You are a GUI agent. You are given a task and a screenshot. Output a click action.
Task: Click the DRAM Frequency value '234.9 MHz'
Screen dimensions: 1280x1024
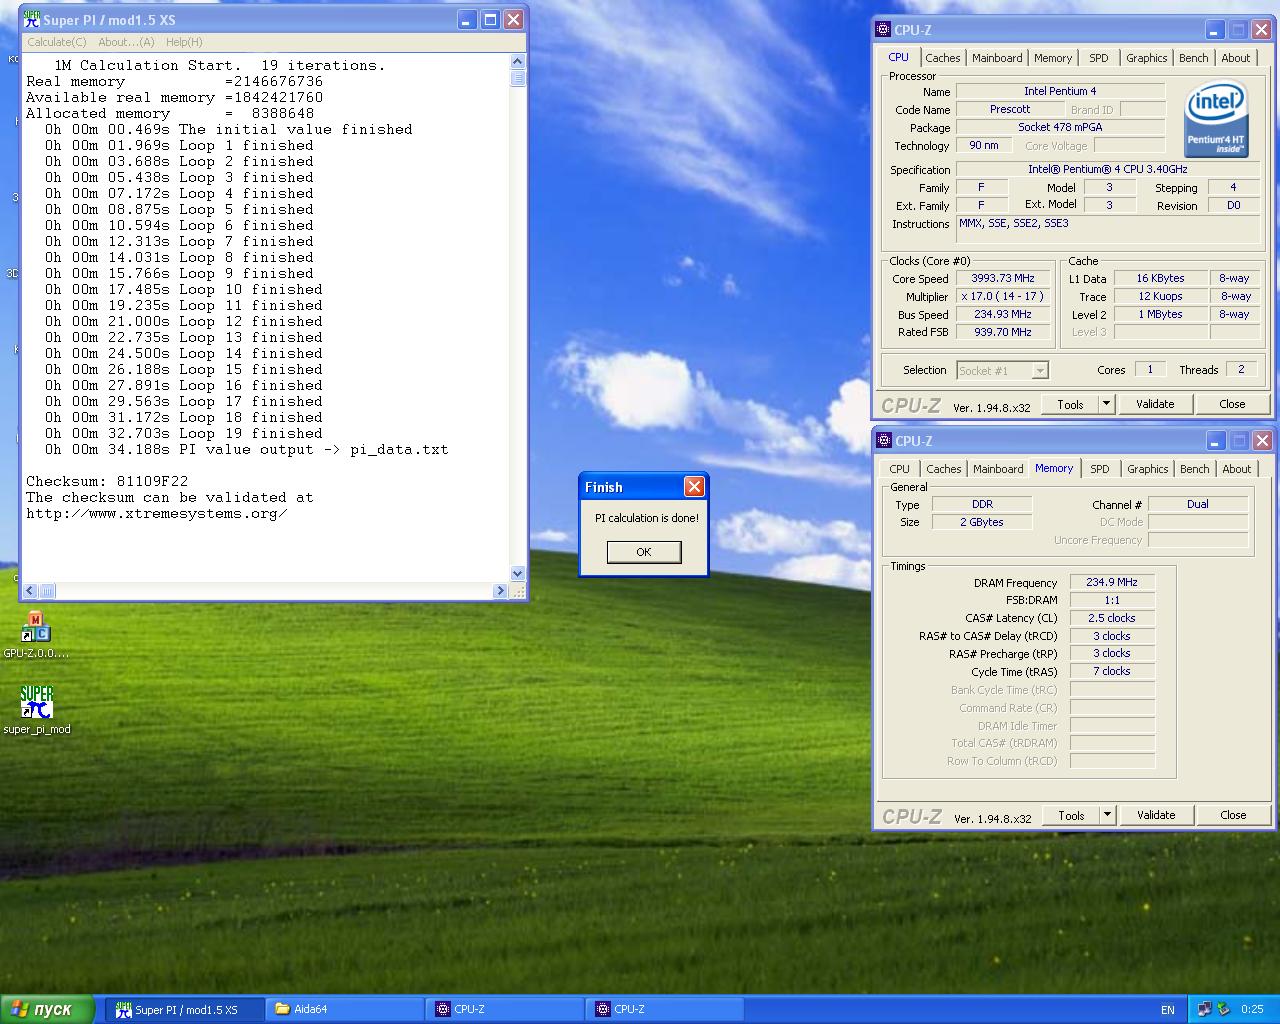1112,582
